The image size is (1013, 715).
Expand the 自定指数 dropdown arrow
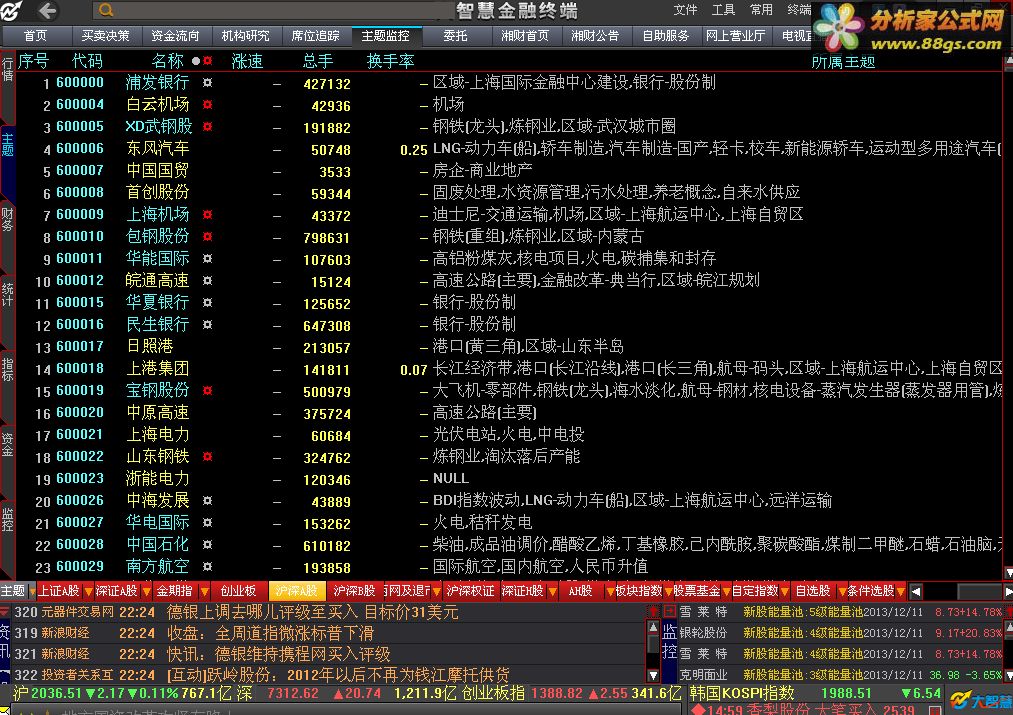pyautogui.click(x=784, y=591)
